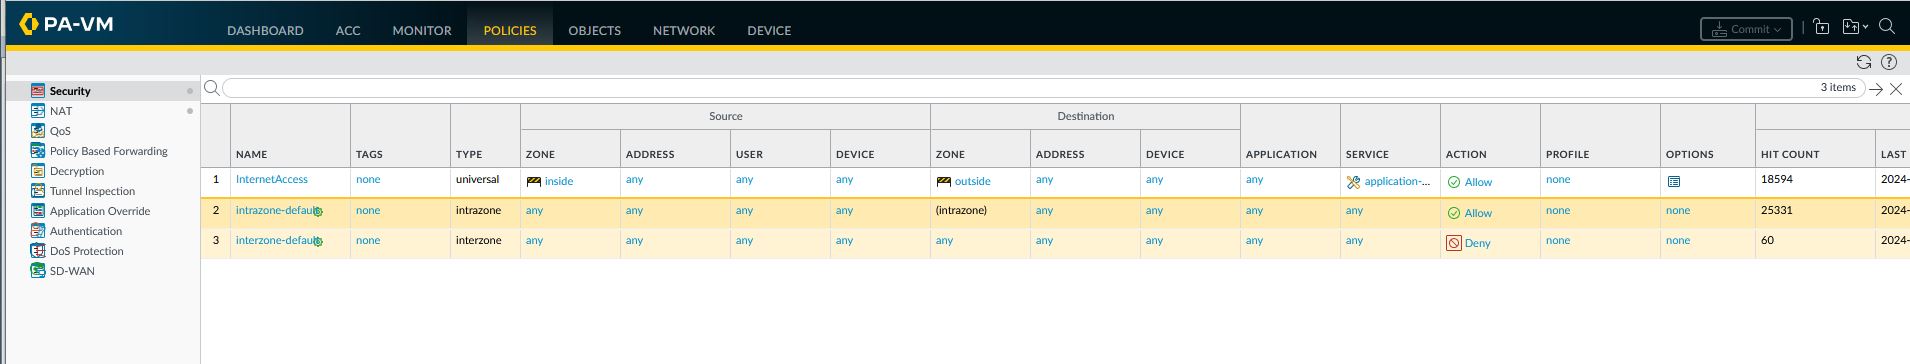Go to the OBJECTS tab

[594, 30]
